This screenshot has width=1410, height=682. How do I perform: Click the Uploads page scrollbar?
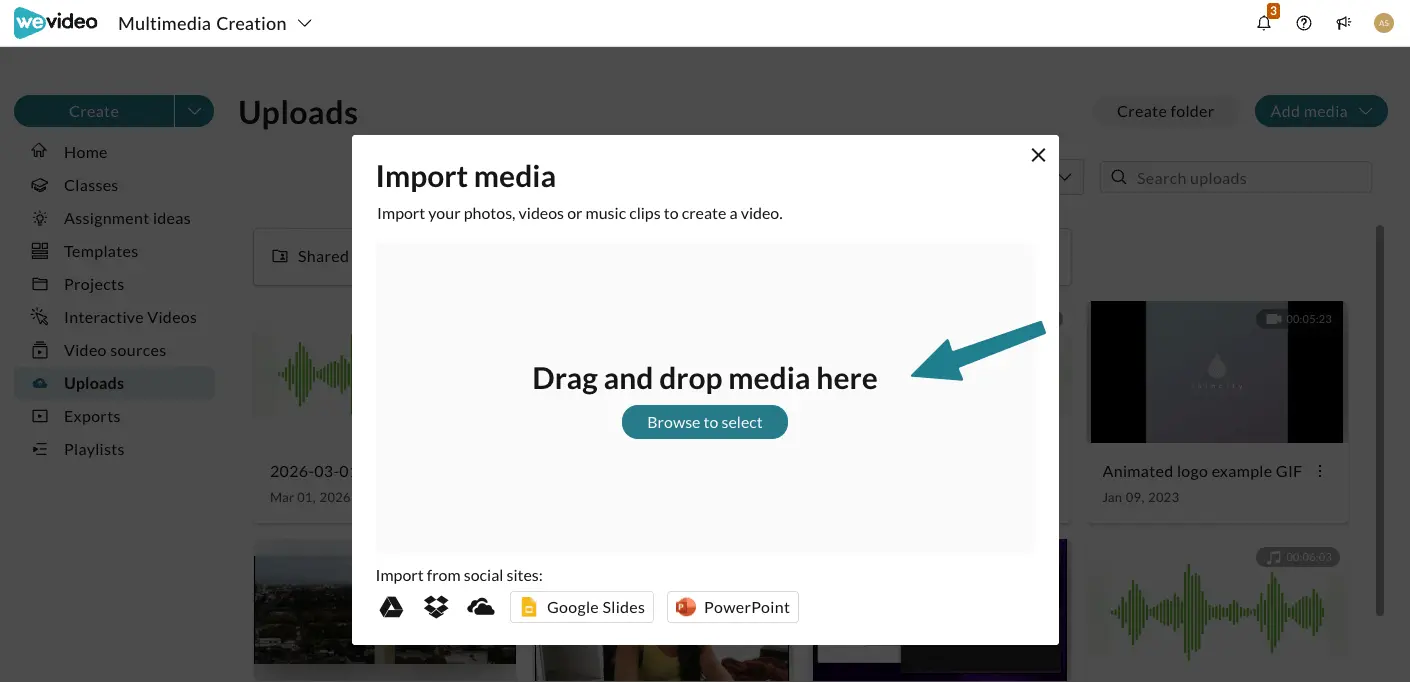(1381, 420)
